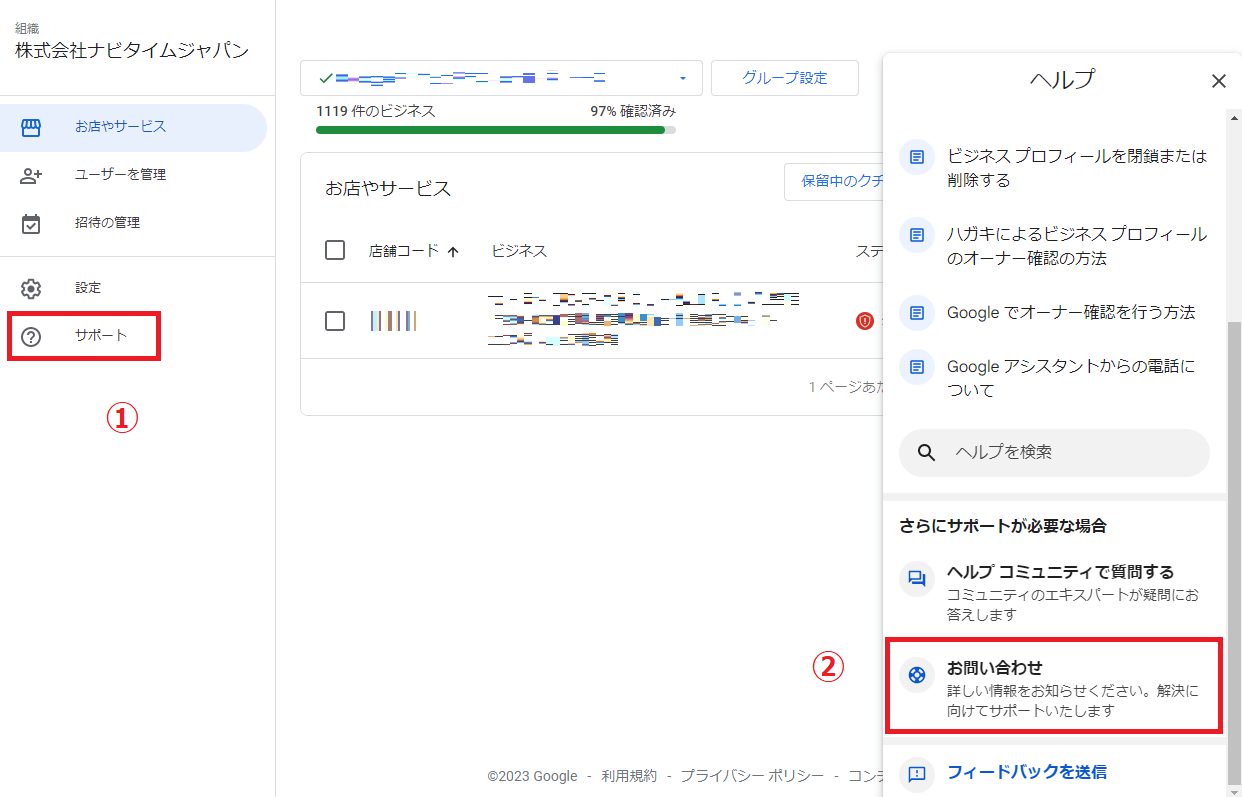The height and width of the screenshot is (797, 1242).
Task: Click the community chat bubbles icon
Action: pos(916,579)
